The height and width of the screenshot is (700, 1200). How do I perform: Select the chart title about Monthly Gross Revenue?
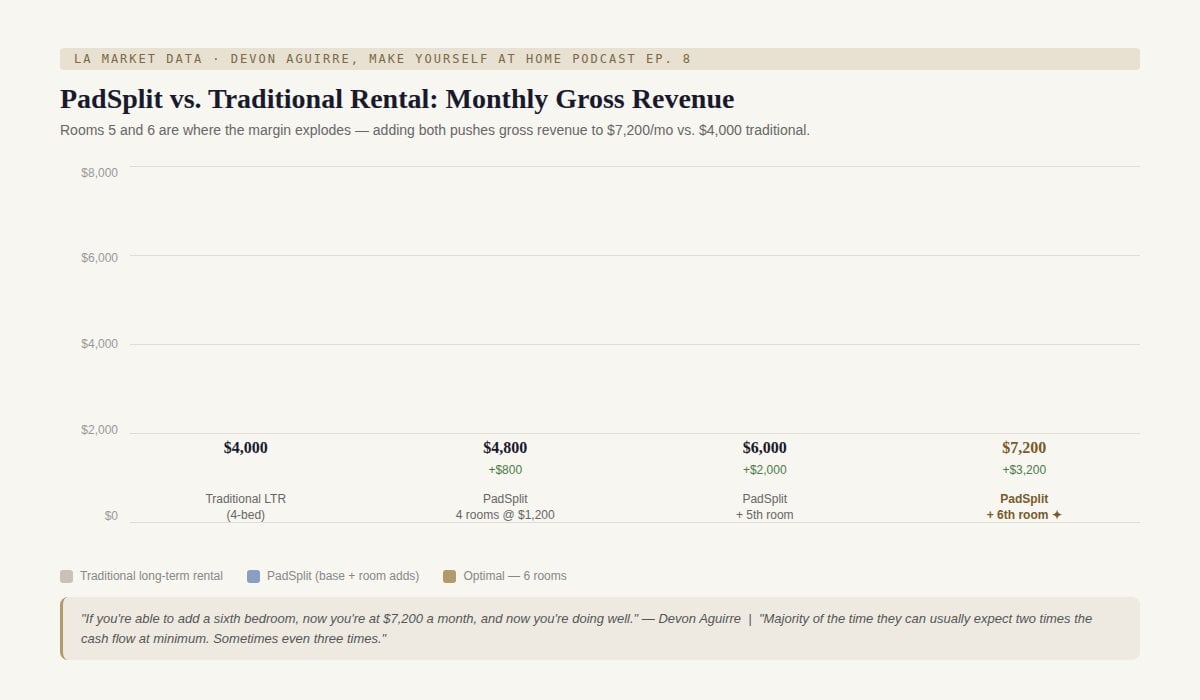397,99
